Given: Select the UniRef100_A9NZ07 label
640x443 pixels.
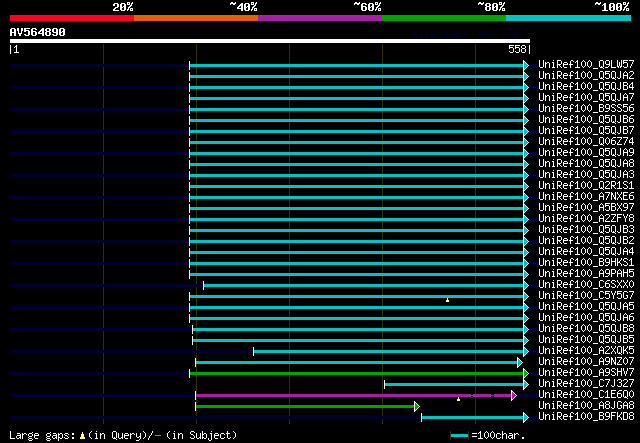Looking at the screenshot, I should (586, 361).
